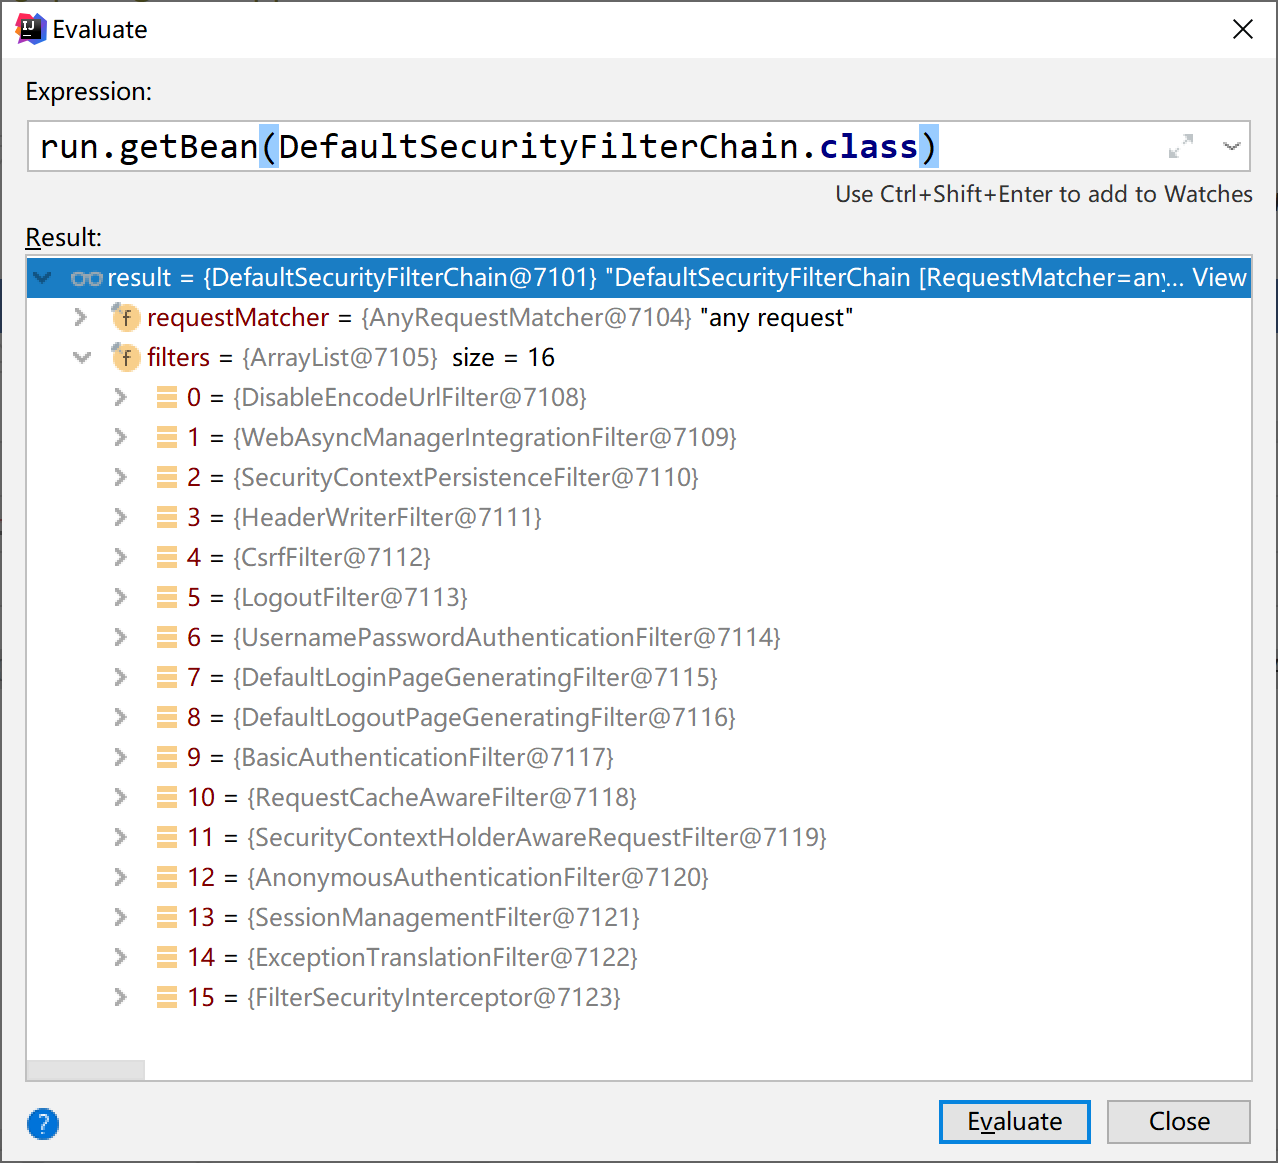Expand the AnonymousAuthenticationFilter entry

121,877
